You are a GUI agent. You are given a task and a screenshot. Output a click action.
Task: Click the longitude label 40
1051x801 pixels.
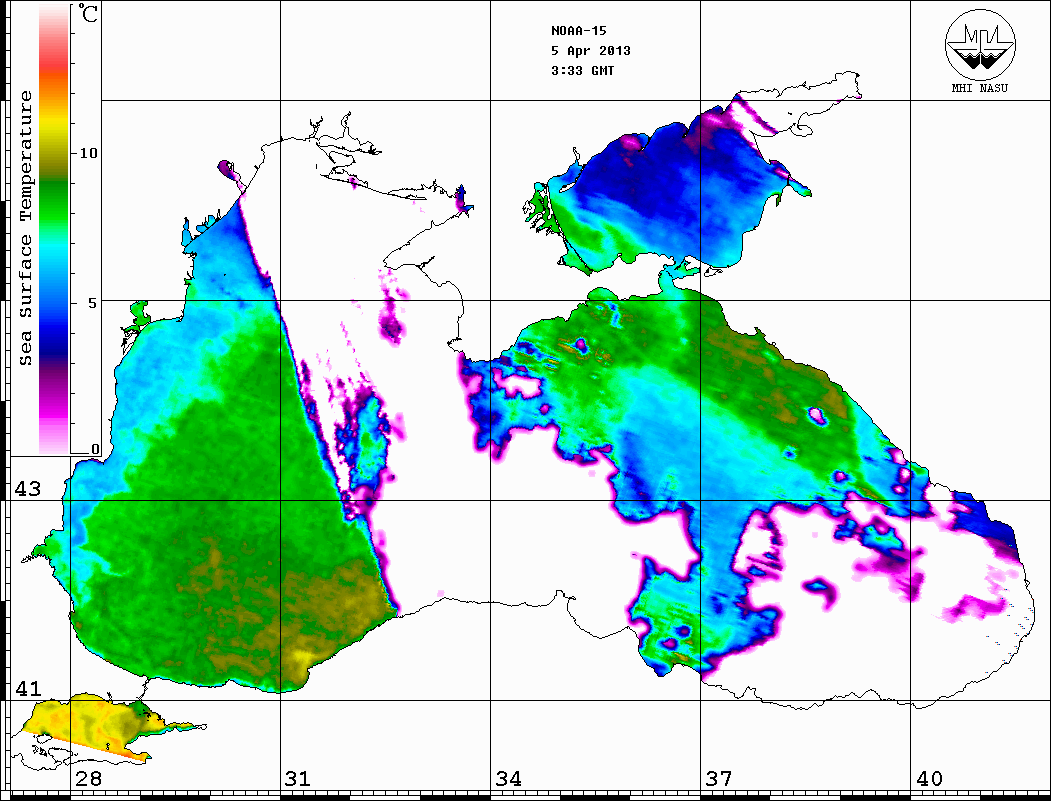(929, 778)
